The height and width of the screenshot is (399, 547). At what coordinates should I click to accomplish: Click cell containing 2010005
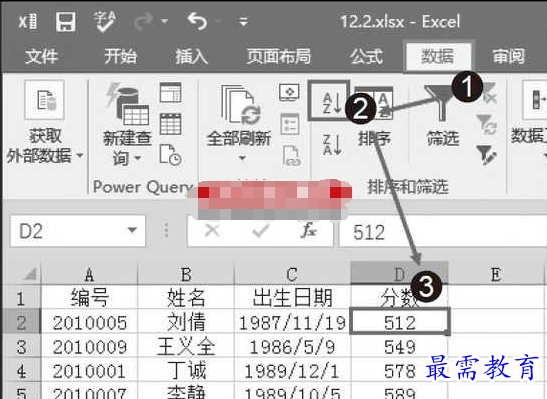pyautogui.click(x=90, y=322)
